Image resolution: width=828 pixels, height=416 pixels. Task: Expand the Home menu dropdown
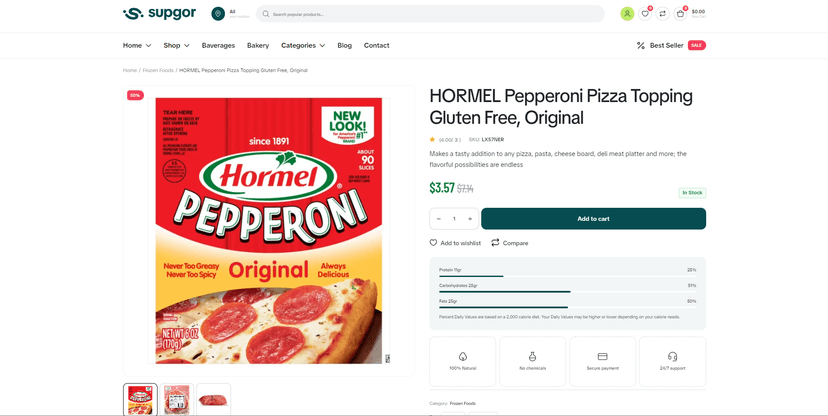click(137, 45)
